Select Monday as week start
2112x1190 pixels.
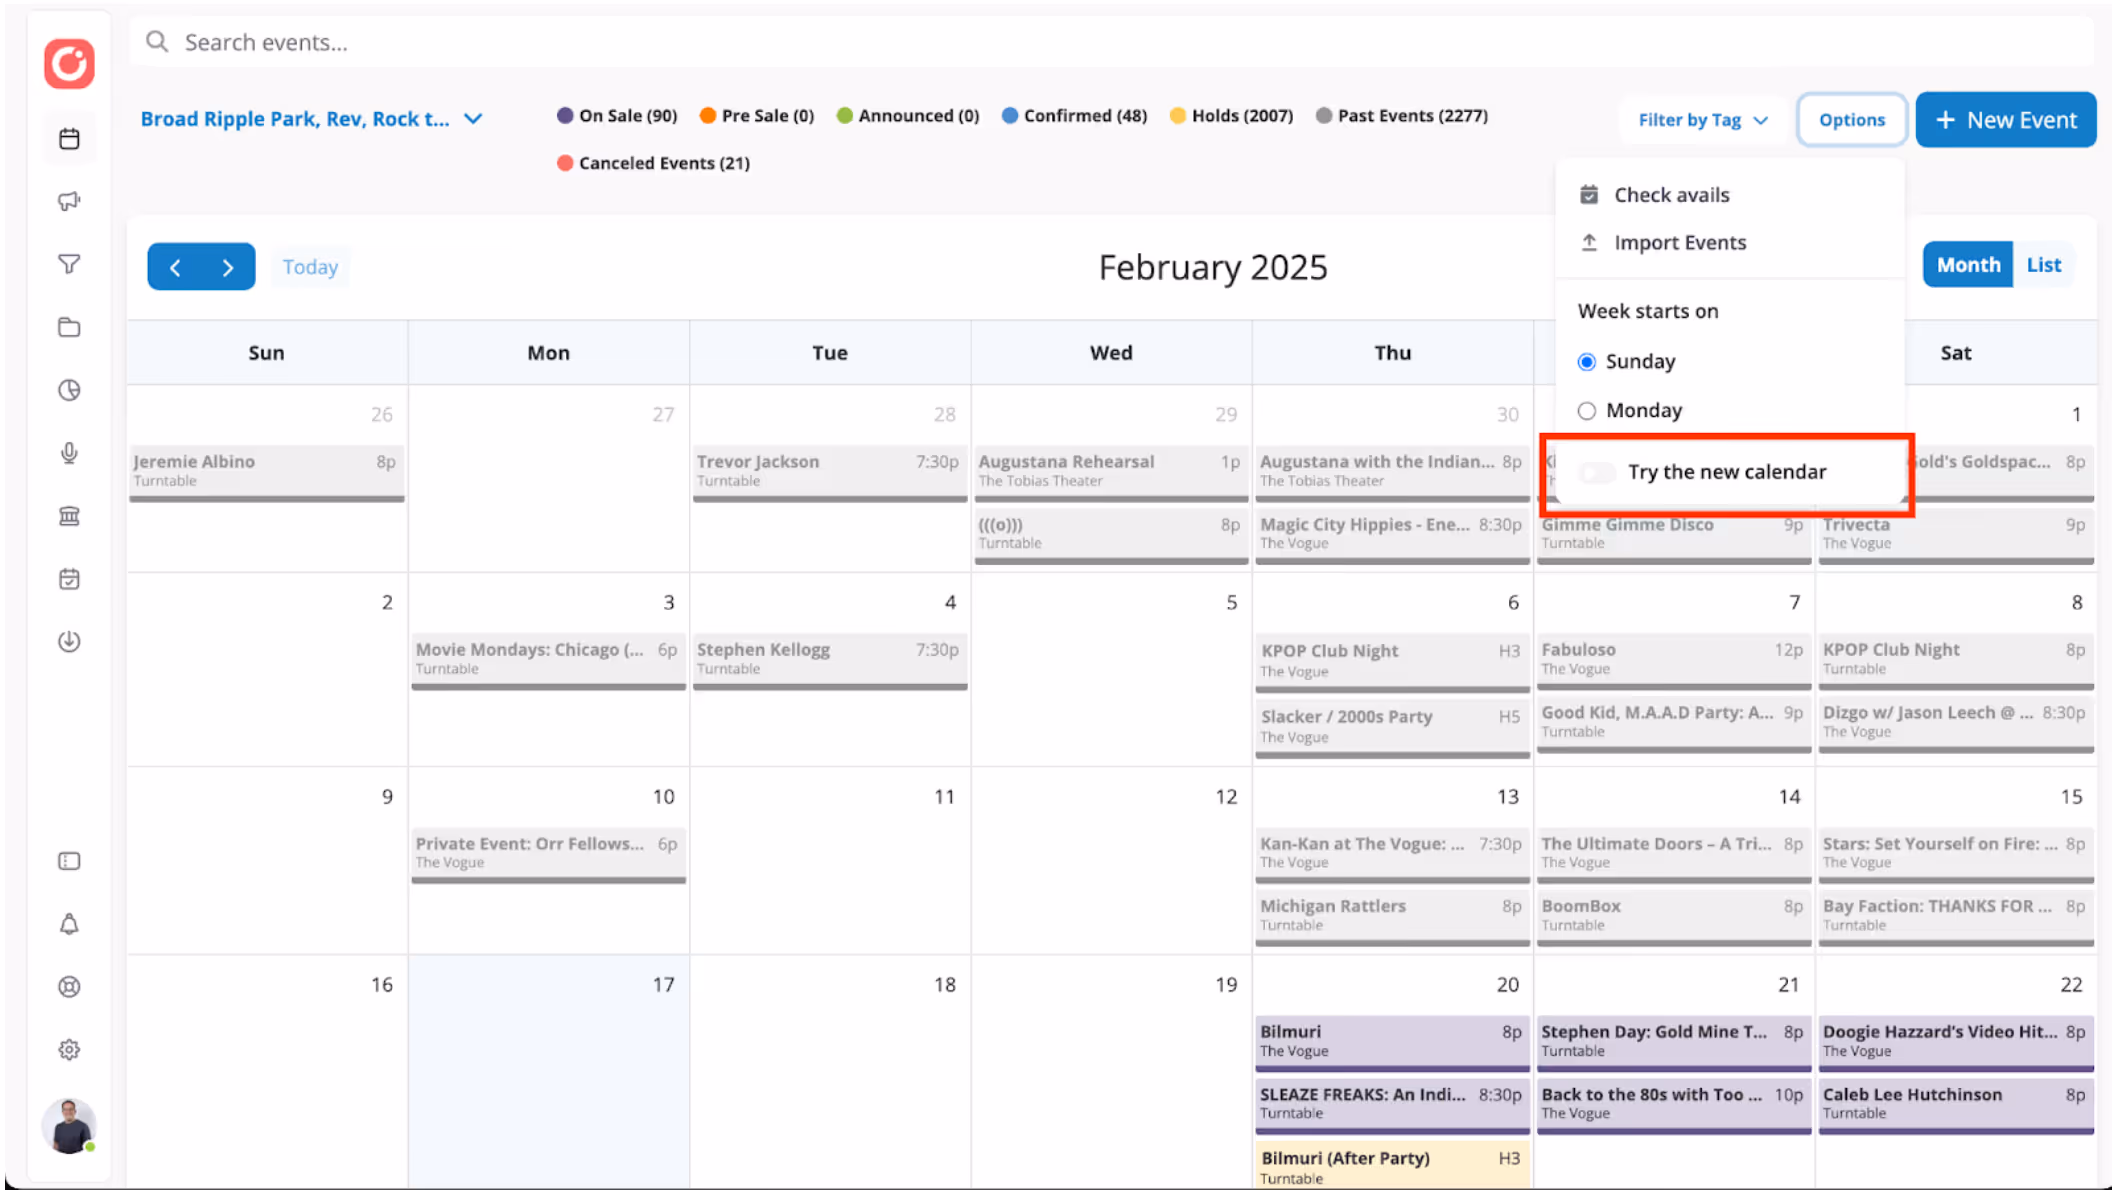tap(1587, 411)
